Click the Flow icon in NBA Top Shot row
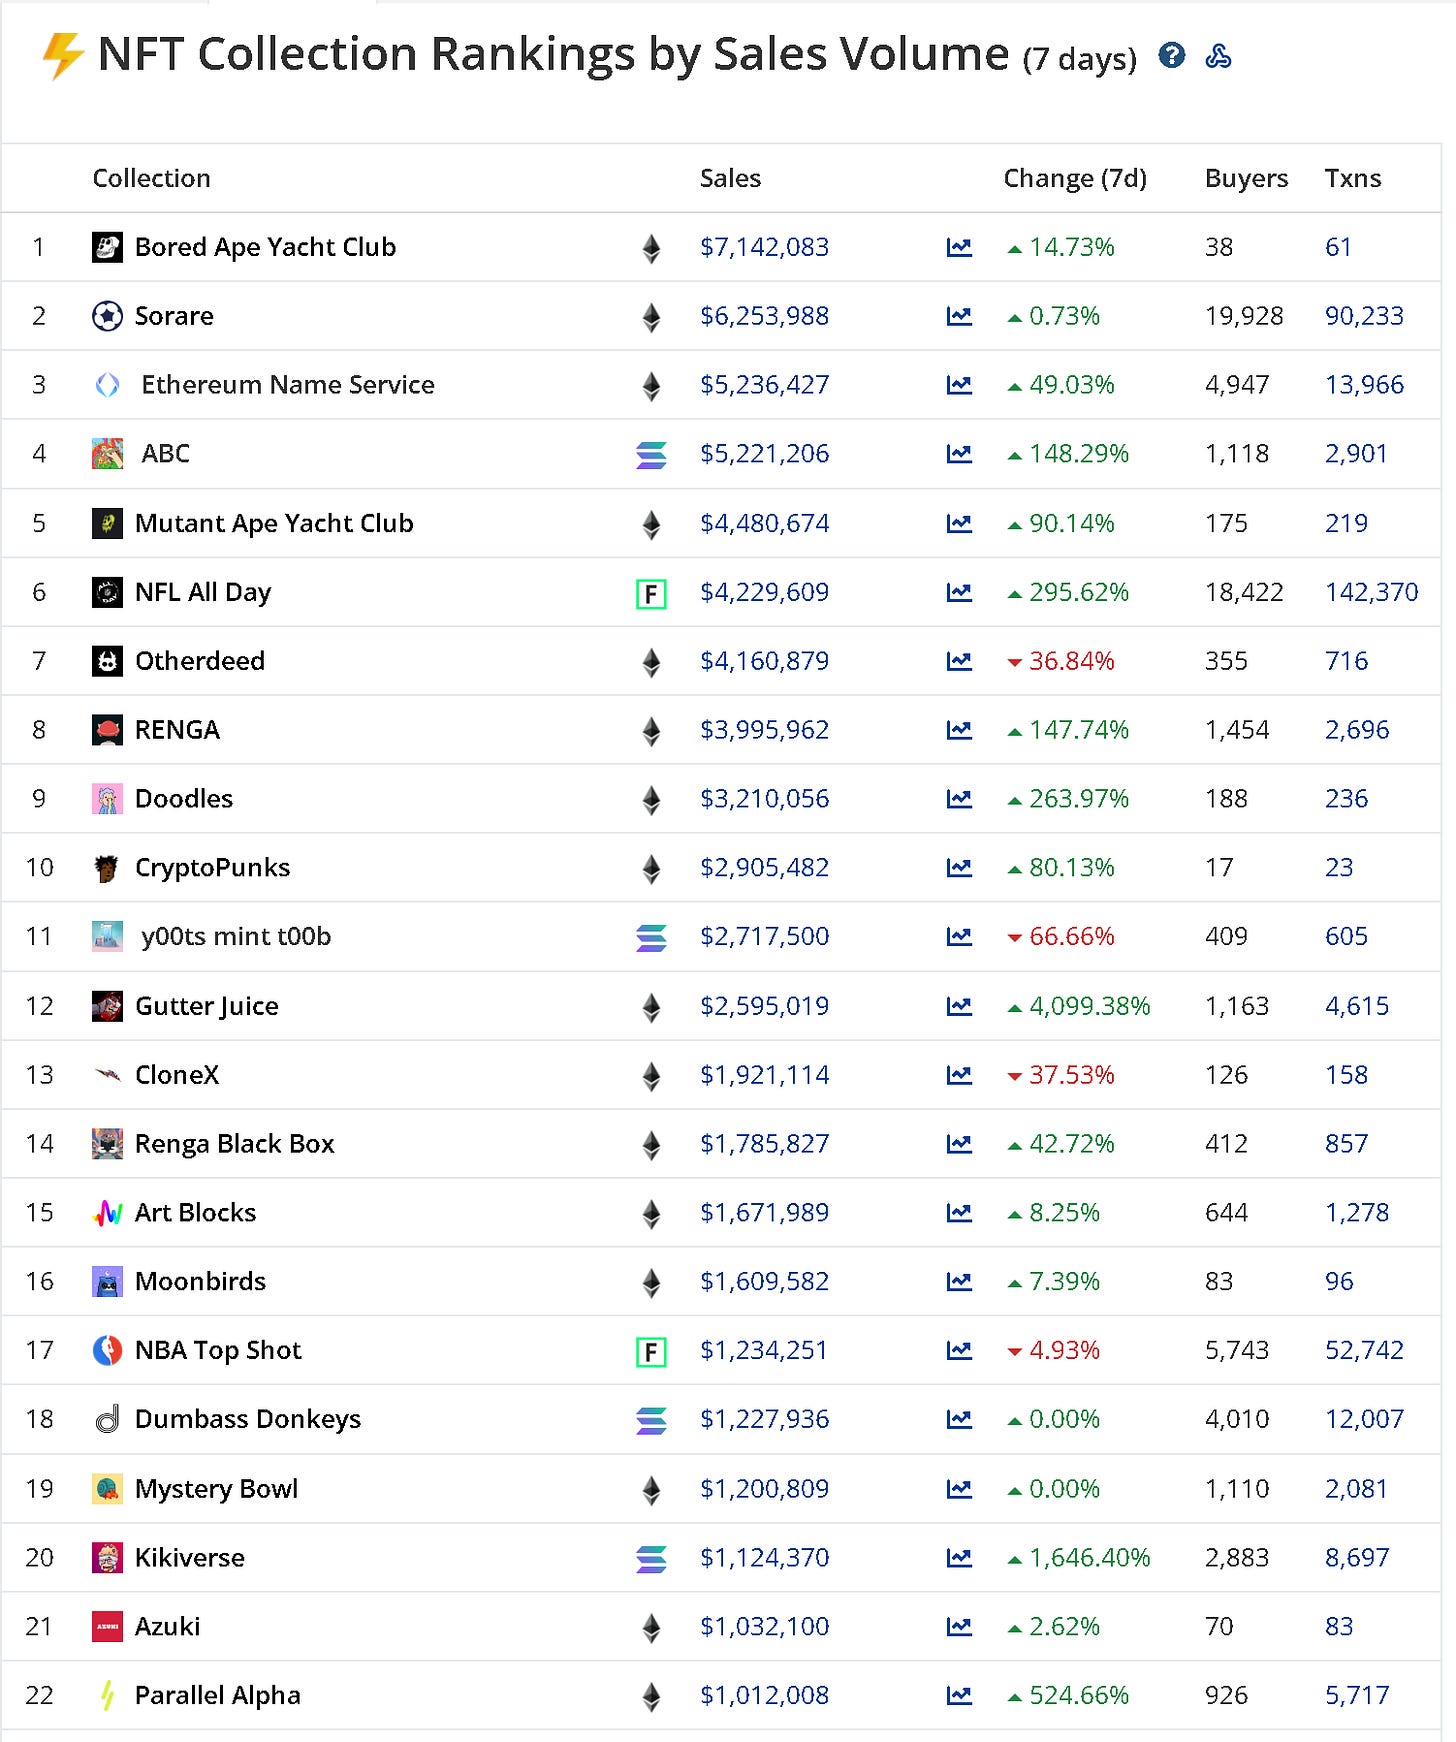This screenshot has height=1742, width=1456. pyautogui.click(x=651, y=1352)
